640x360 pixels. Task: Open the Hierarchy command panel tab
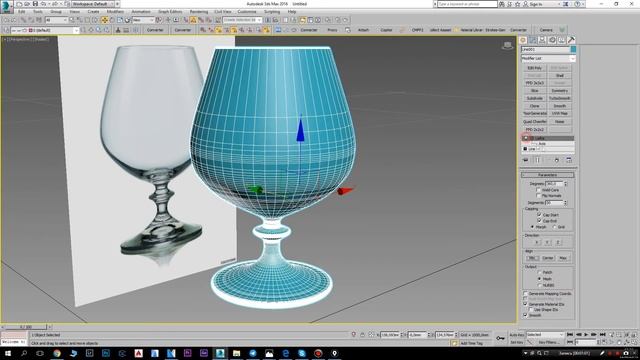tap(542, 40)
